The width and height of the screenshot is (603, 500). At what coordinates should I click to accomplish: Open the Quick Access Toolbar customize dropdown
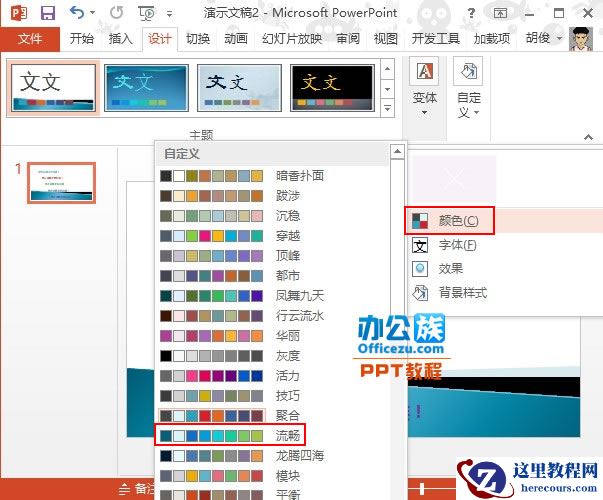tap(169, 14)
